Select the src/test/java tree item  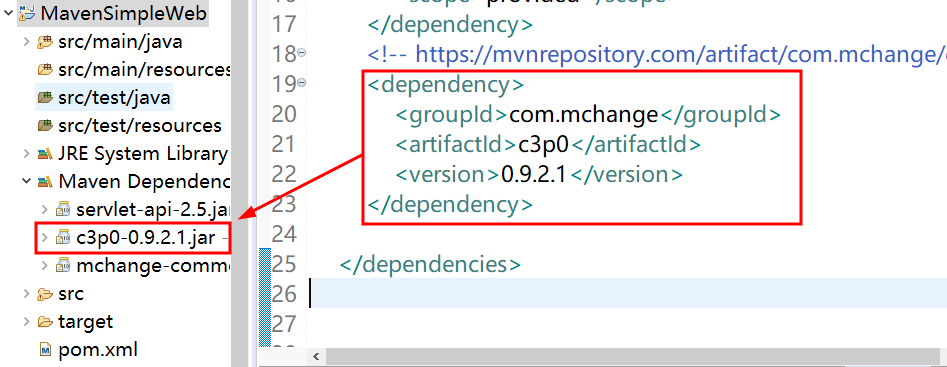(x=114, y=97)
